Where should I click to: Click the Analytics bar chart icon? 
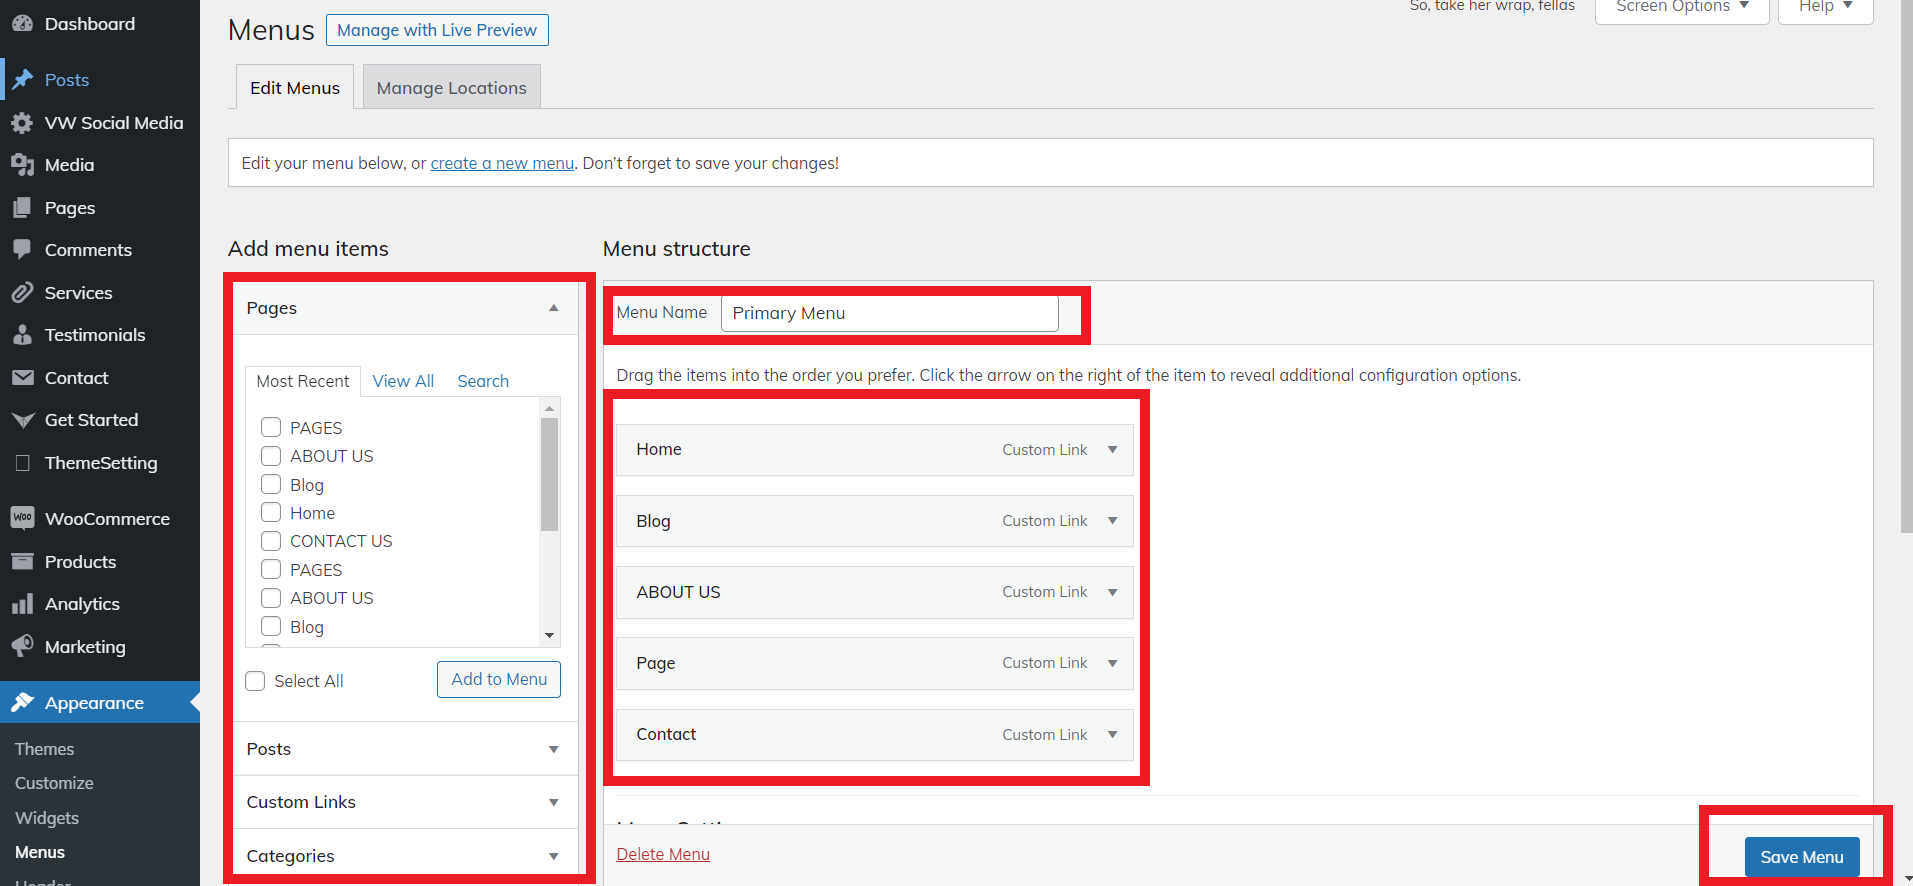pyautogui.click(x=22, y=604)
